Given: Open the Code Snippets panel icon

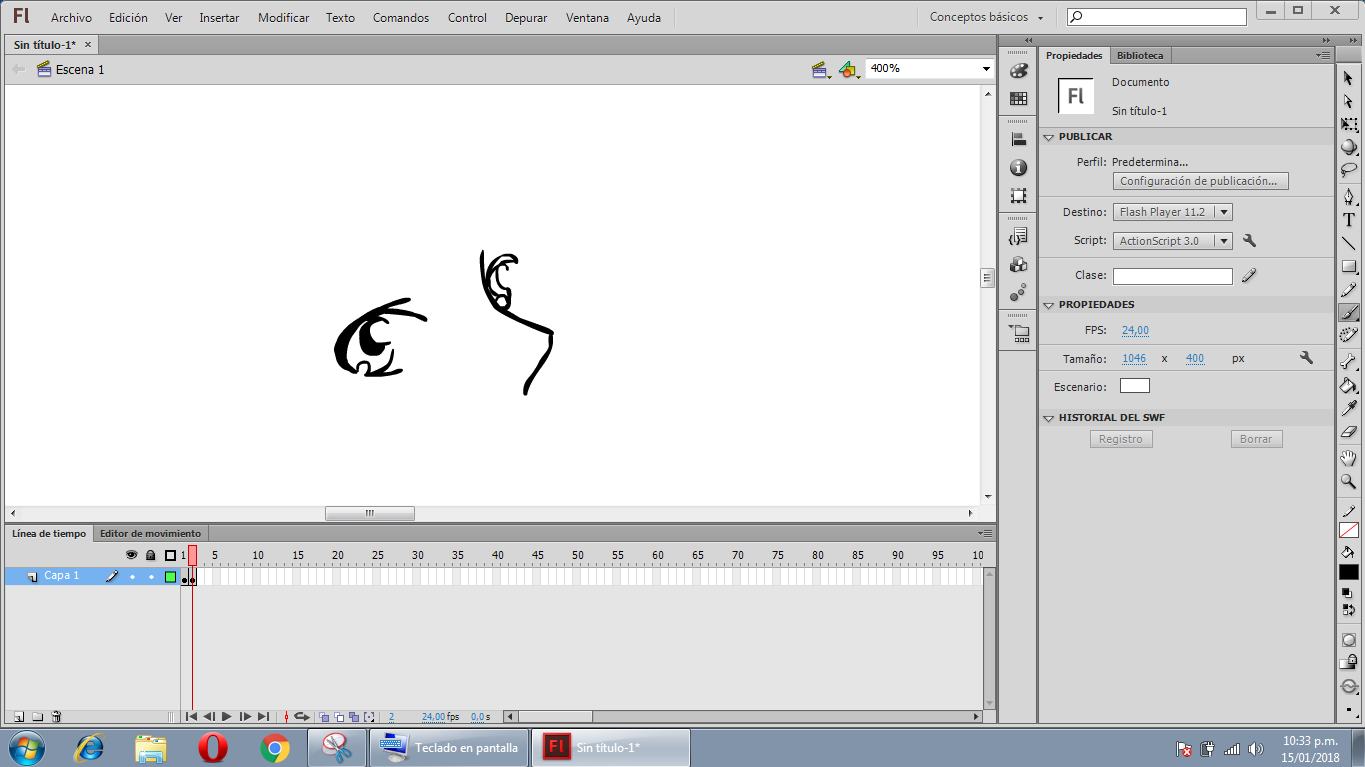Looking at the screenshot, I should [x=1018, y=237].
